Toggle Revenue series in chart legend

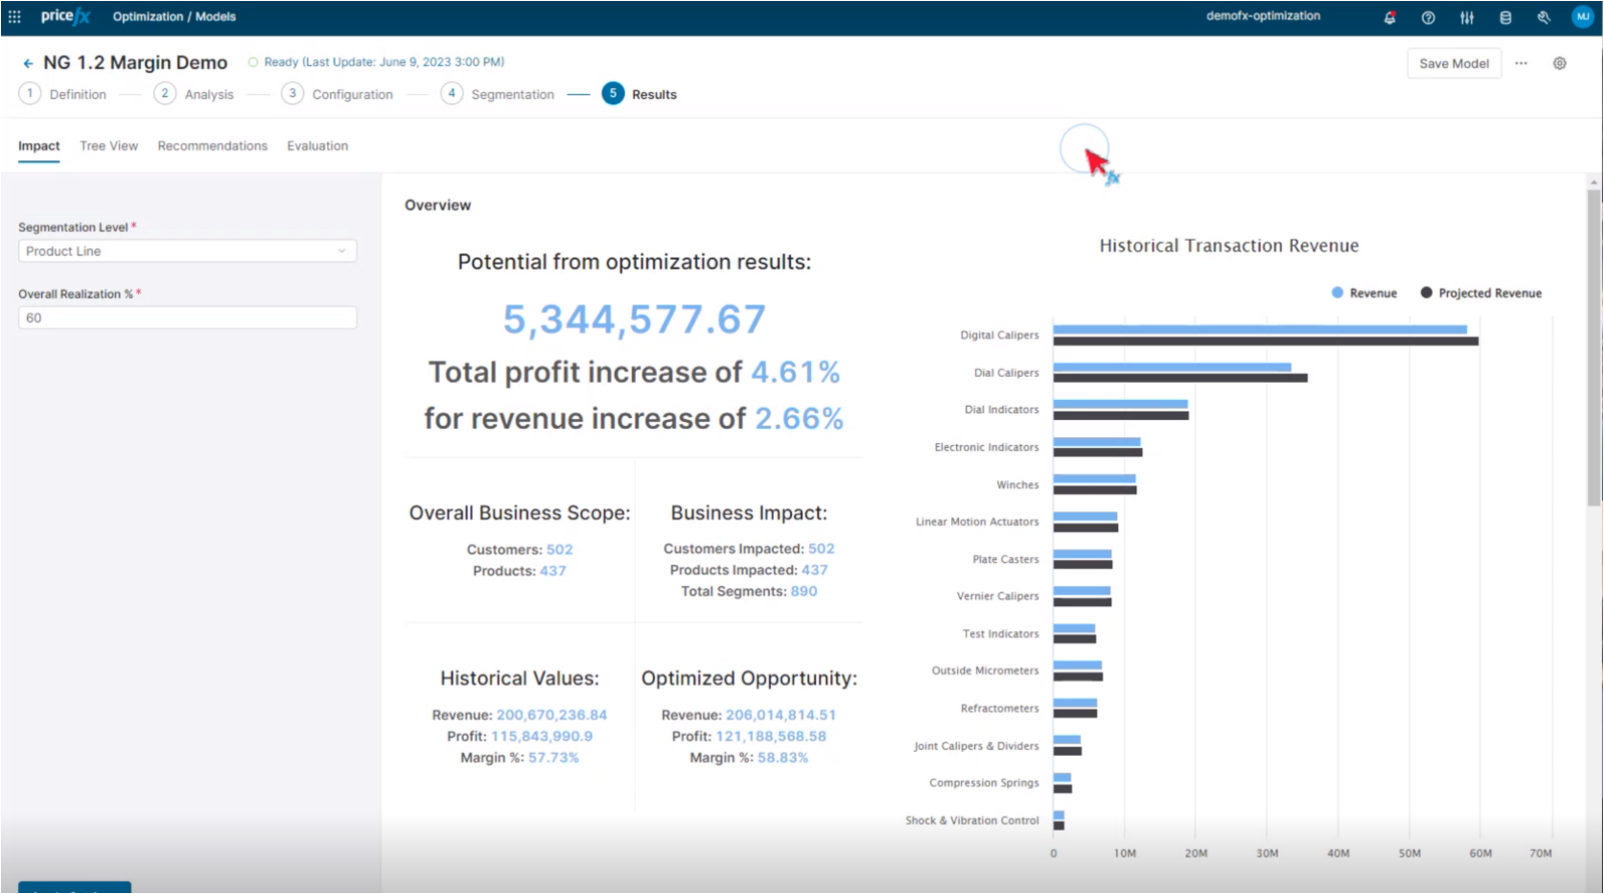click(x=1364, y=293)
